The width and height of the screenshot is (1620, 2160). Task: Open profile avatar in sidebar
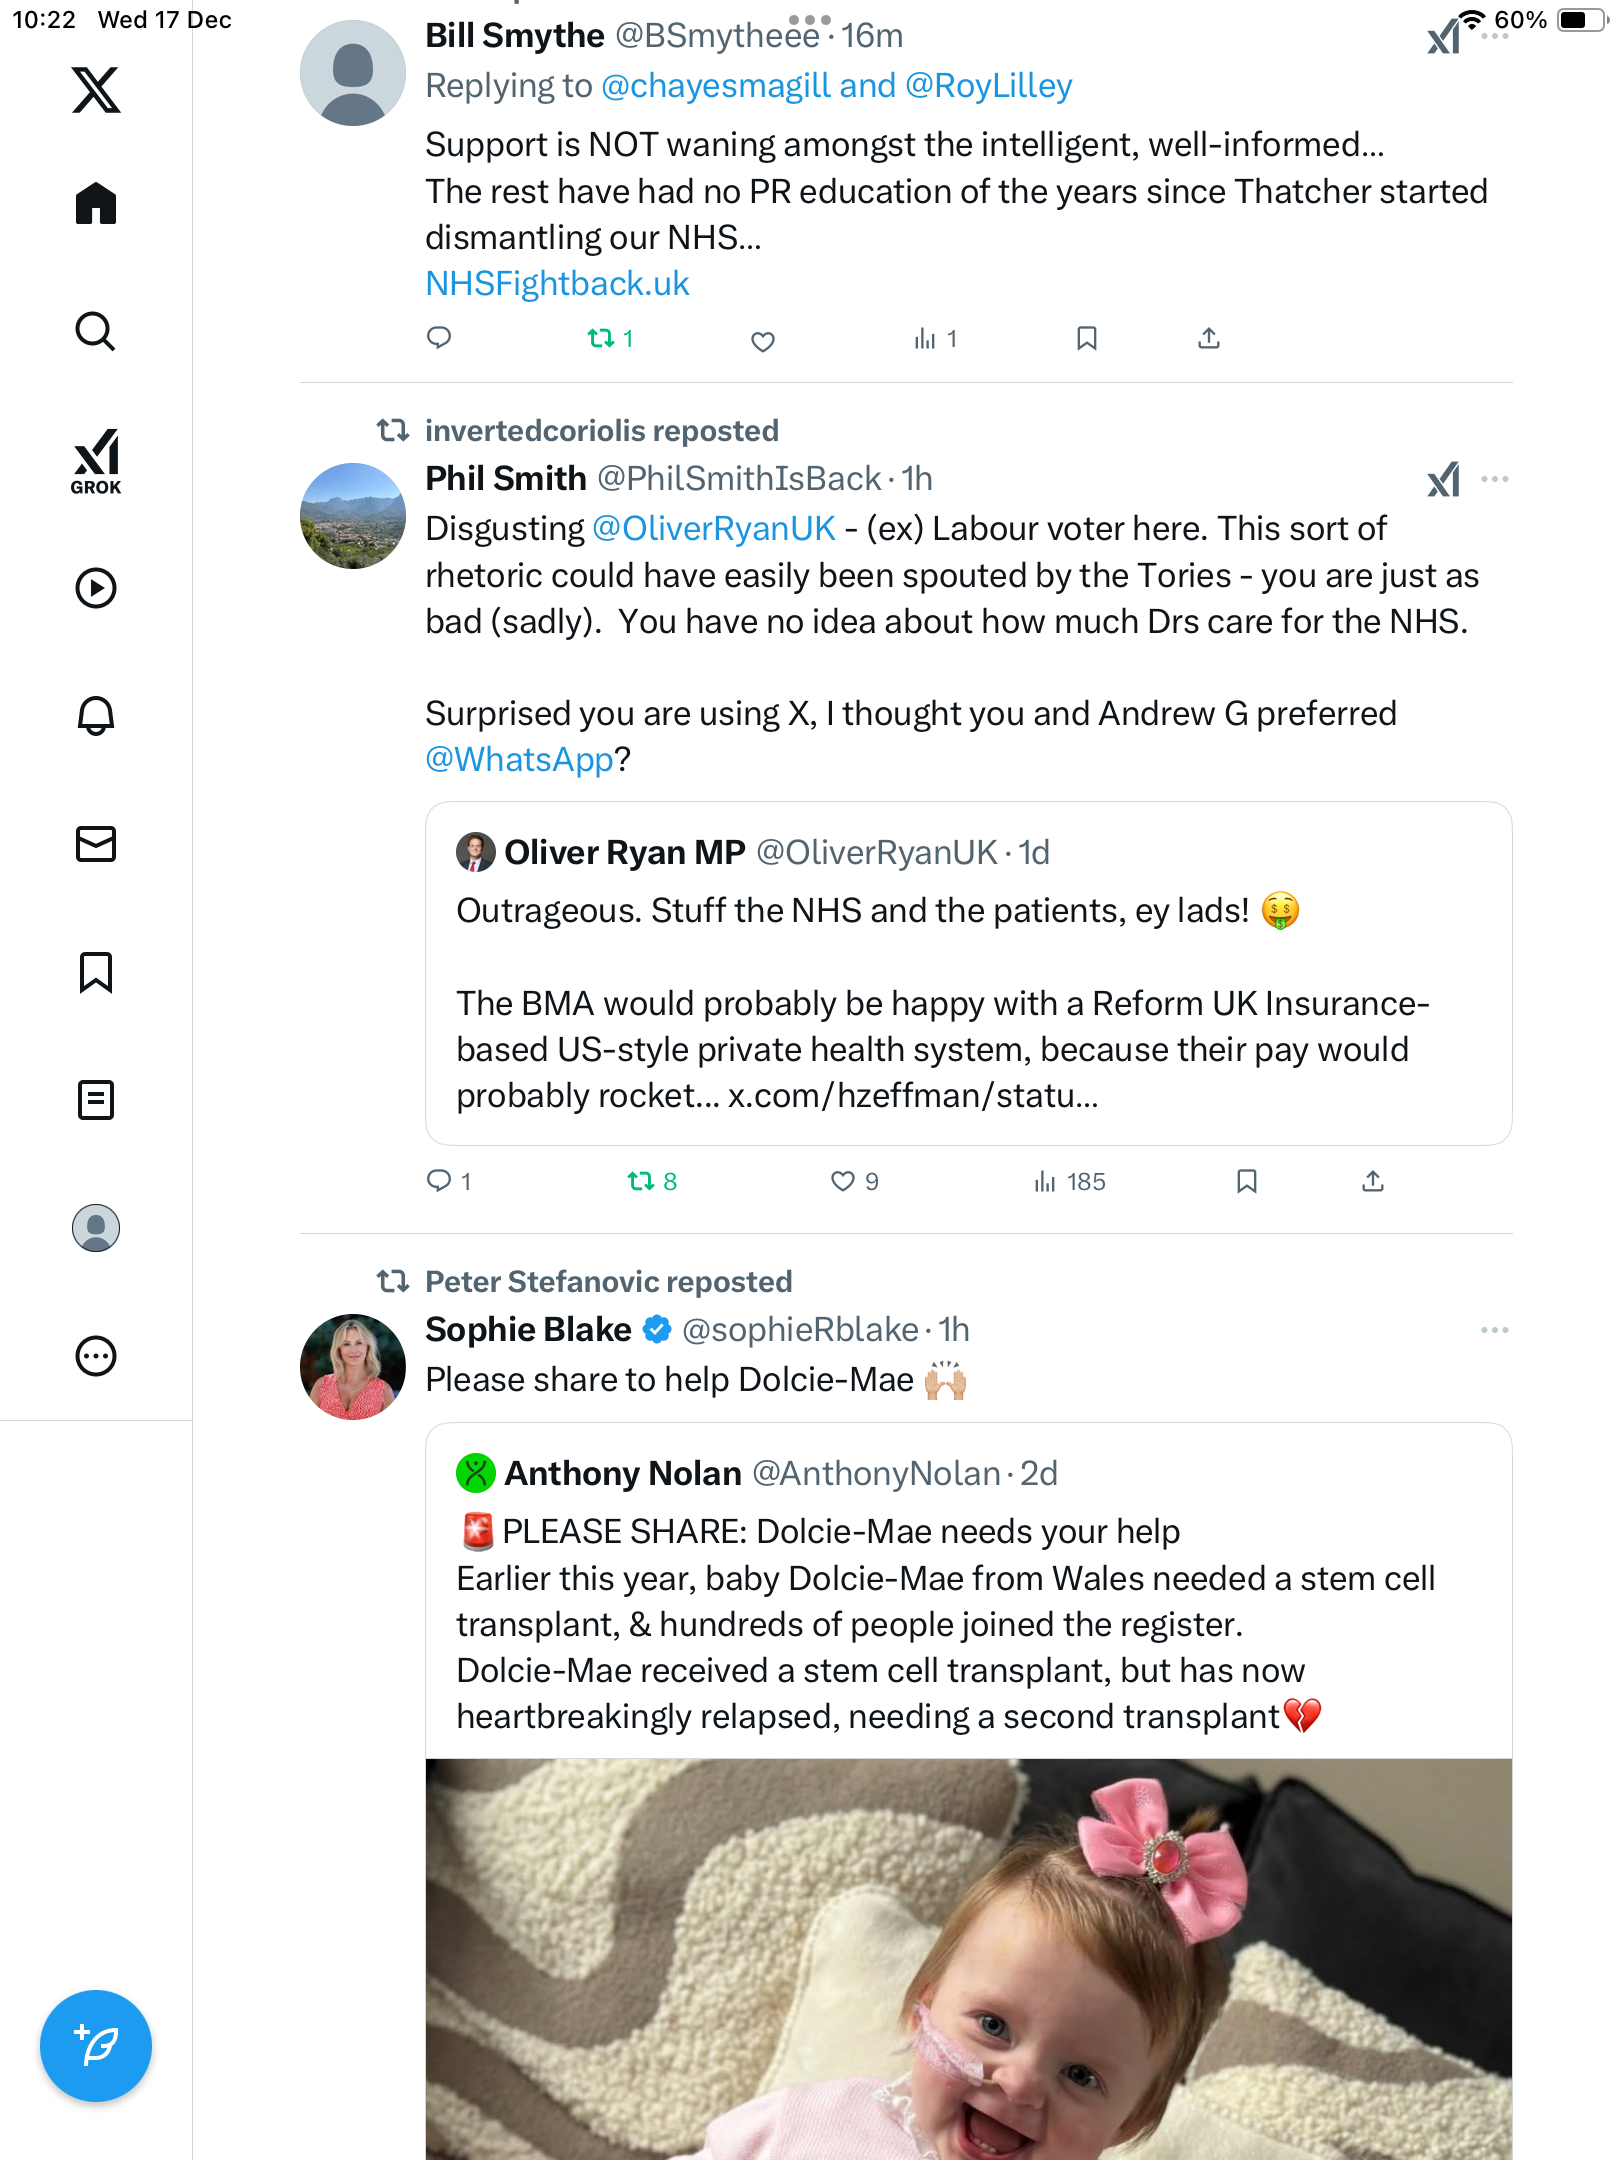pyautogui.click(x=96, y=1228)
